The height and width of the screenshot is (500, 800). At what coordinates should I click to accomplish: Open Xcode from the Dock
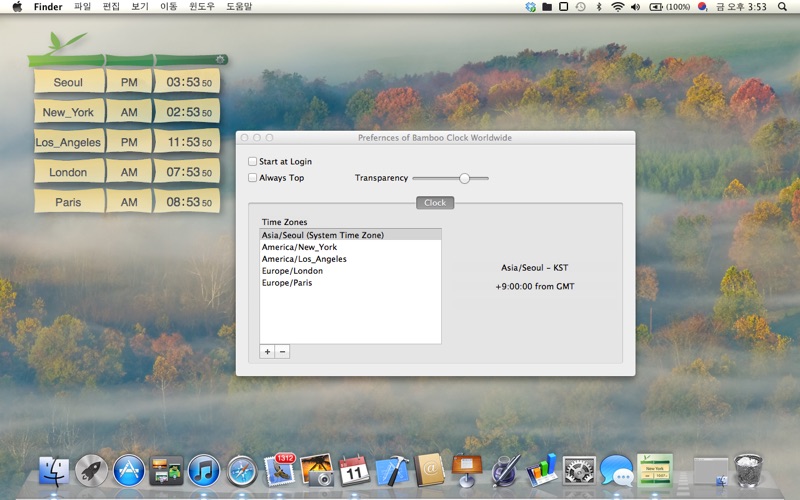pos(392,470)
